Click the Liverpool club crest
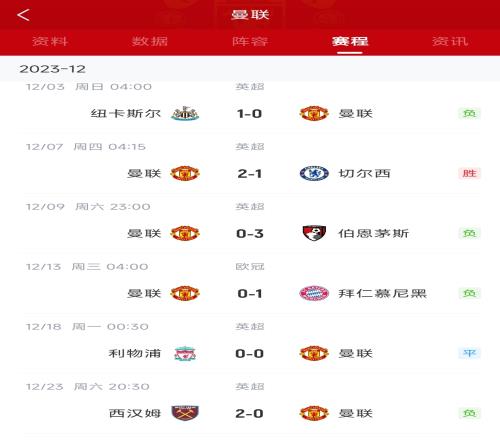500x440 pixels. click(185, 353)
